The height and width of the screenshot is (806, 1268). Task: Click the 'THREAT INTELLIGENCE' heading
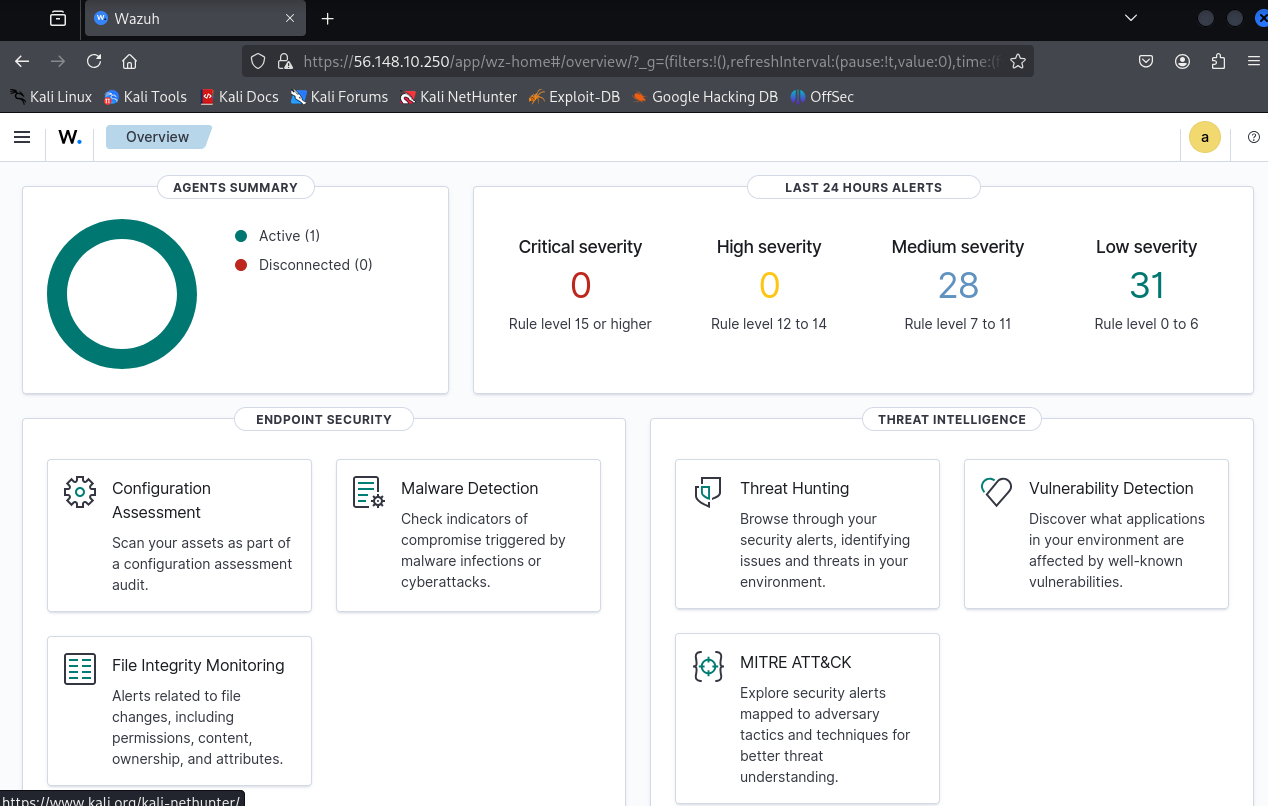click(x=952, y=419)
